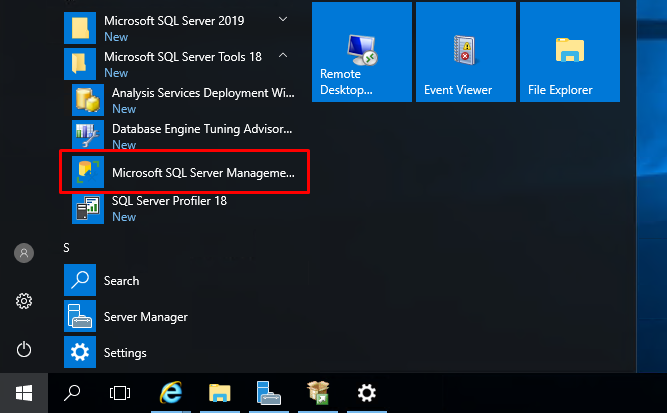Open the power options button
The height and width of the screenshot is (414, 667).
coord(24,350)
